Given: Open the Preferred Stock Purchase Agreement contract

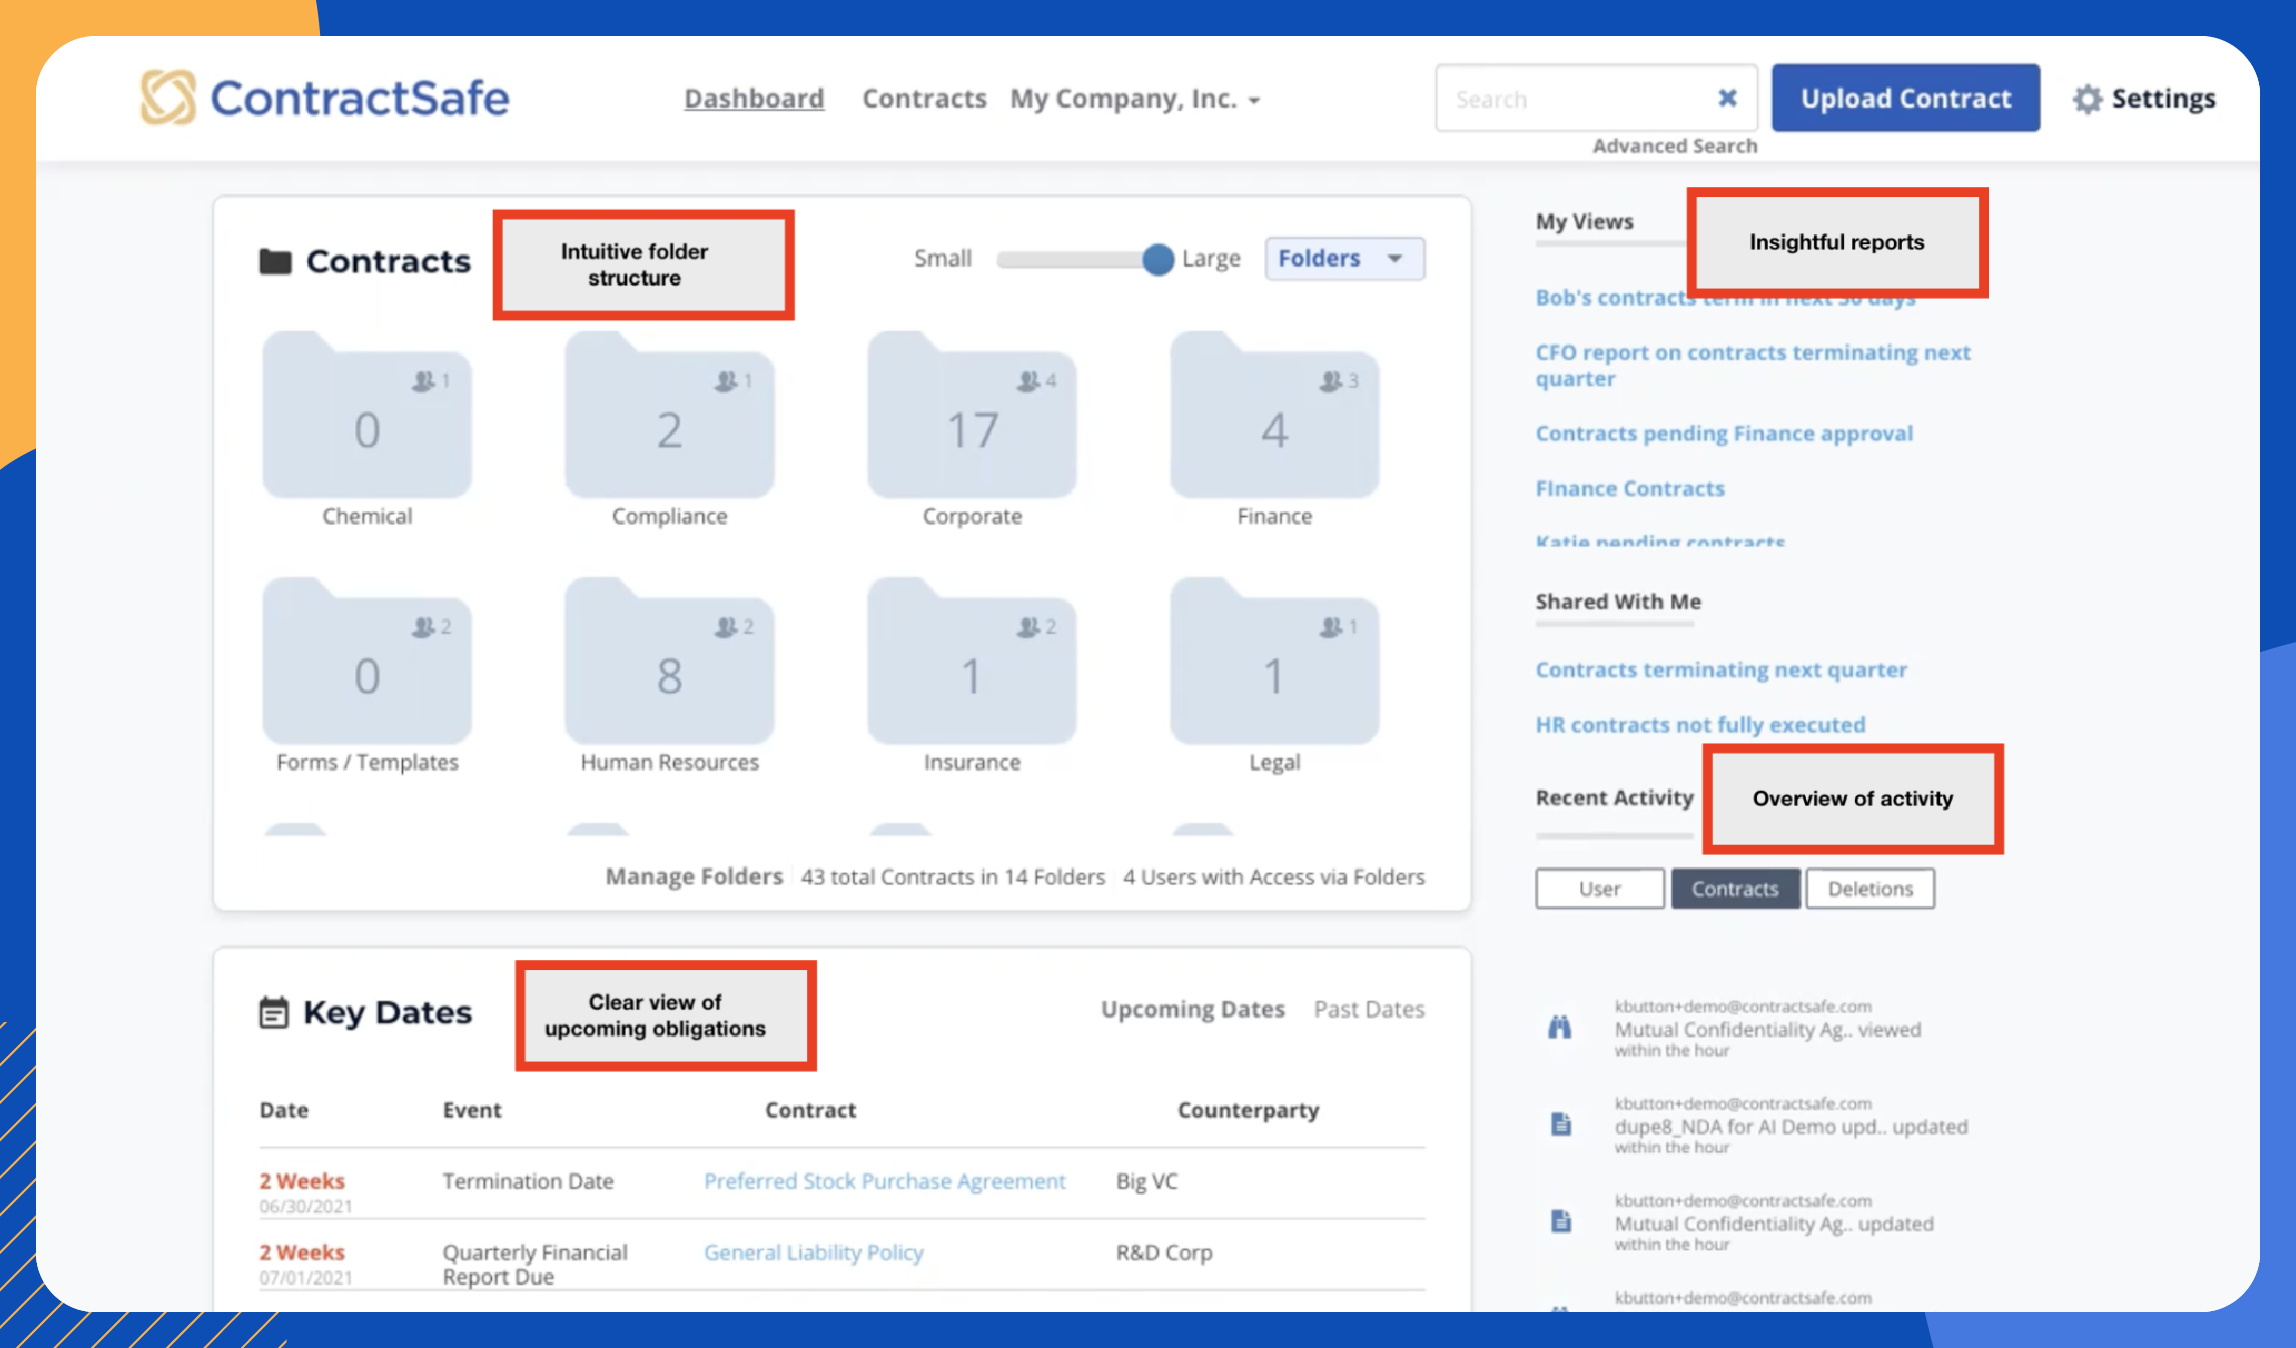Looking at the screenshot, I should point(885,1181).
